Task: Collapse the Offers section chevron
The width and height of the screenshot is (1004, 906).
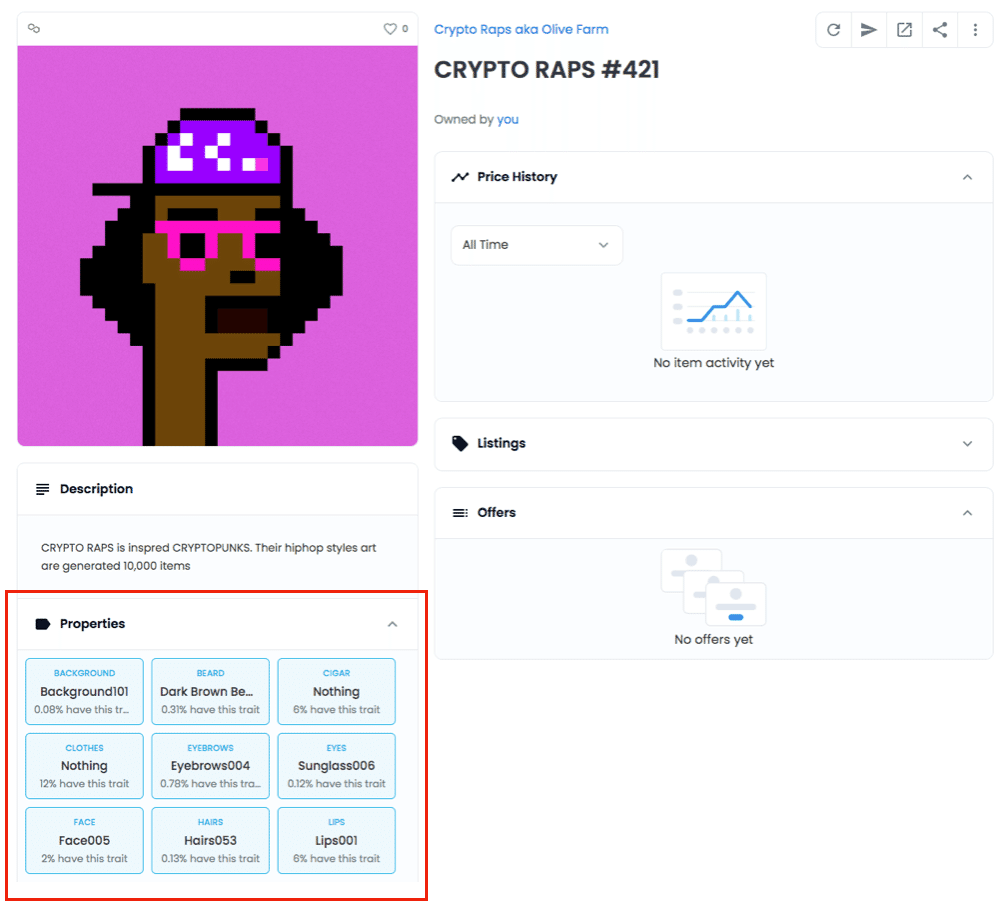Action: [967, 513]
